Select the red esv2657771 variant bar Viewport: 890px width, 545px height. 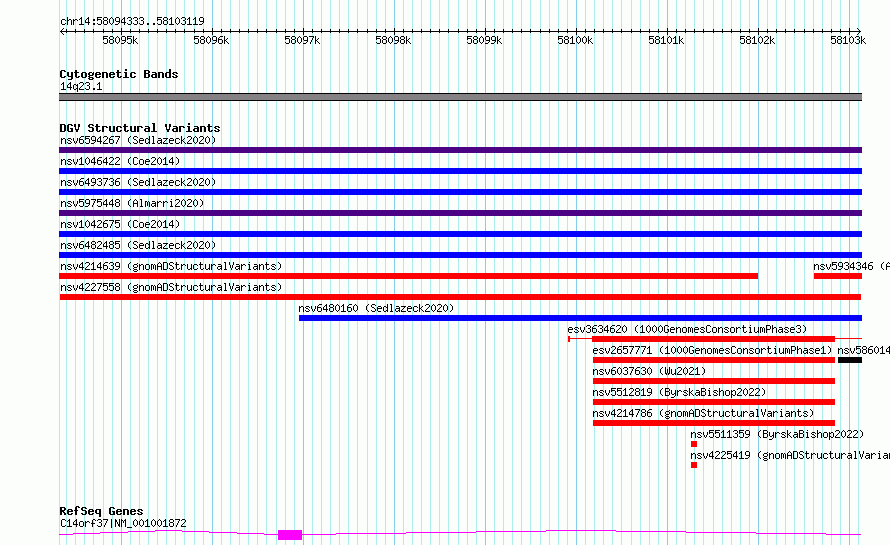click(713, 360)
